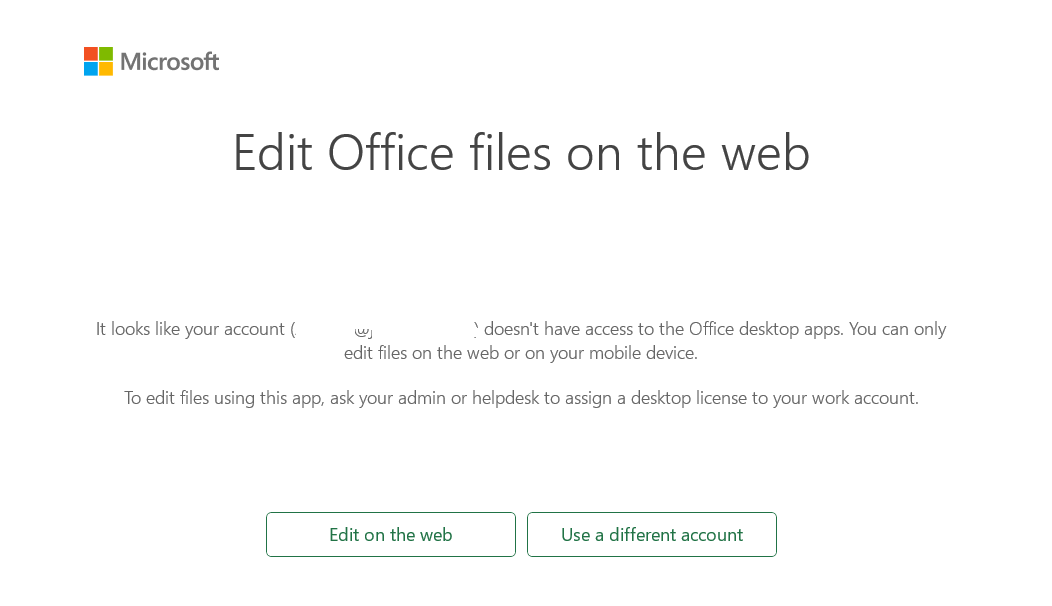Click the yellow square in Microsoft logo
The height and width of the screenshot is (606, 1052).
[x=106, y=69]
